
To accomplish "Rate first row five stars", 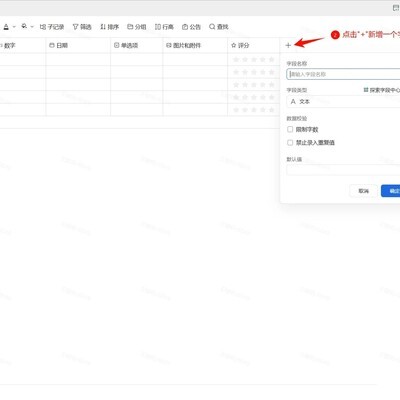I will 271,59.
